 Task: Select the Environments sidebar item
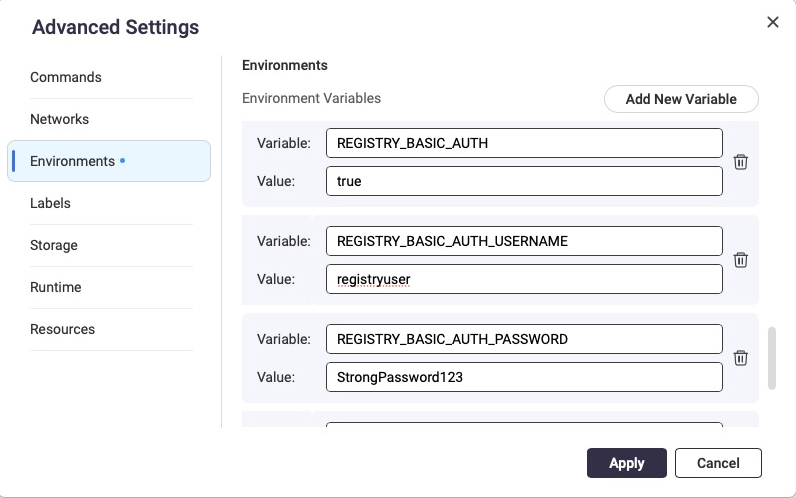[x=73, y=161]
